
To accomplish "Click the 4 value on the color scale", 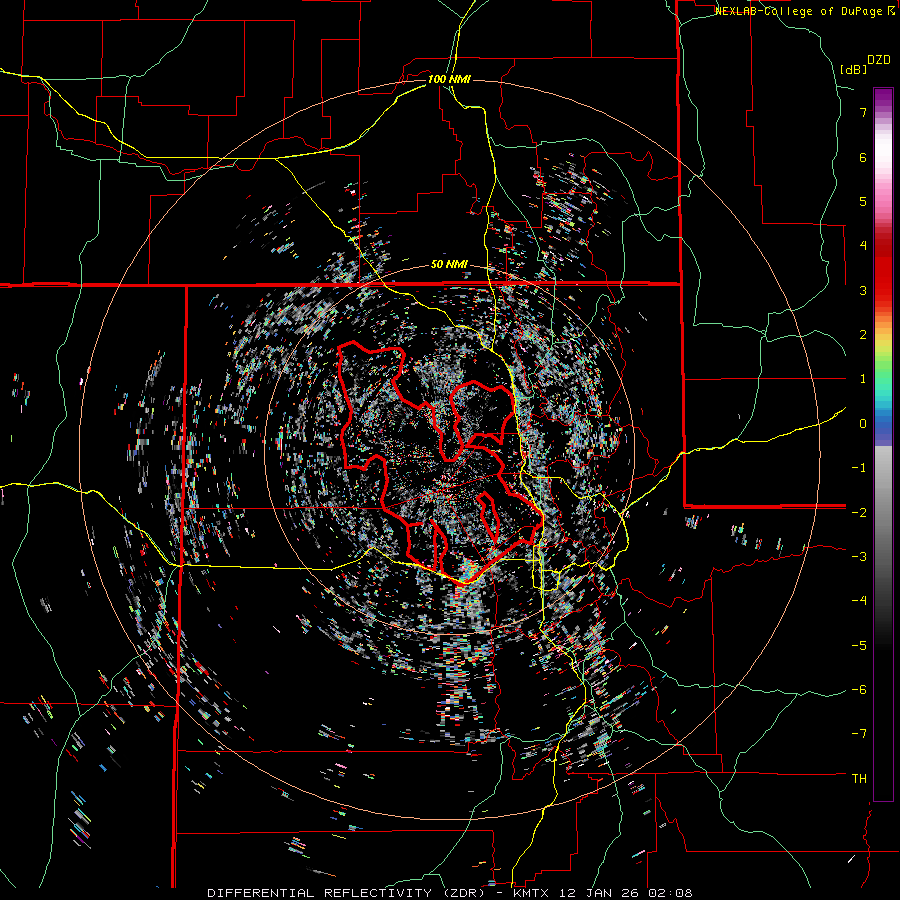I will point(863,246).
